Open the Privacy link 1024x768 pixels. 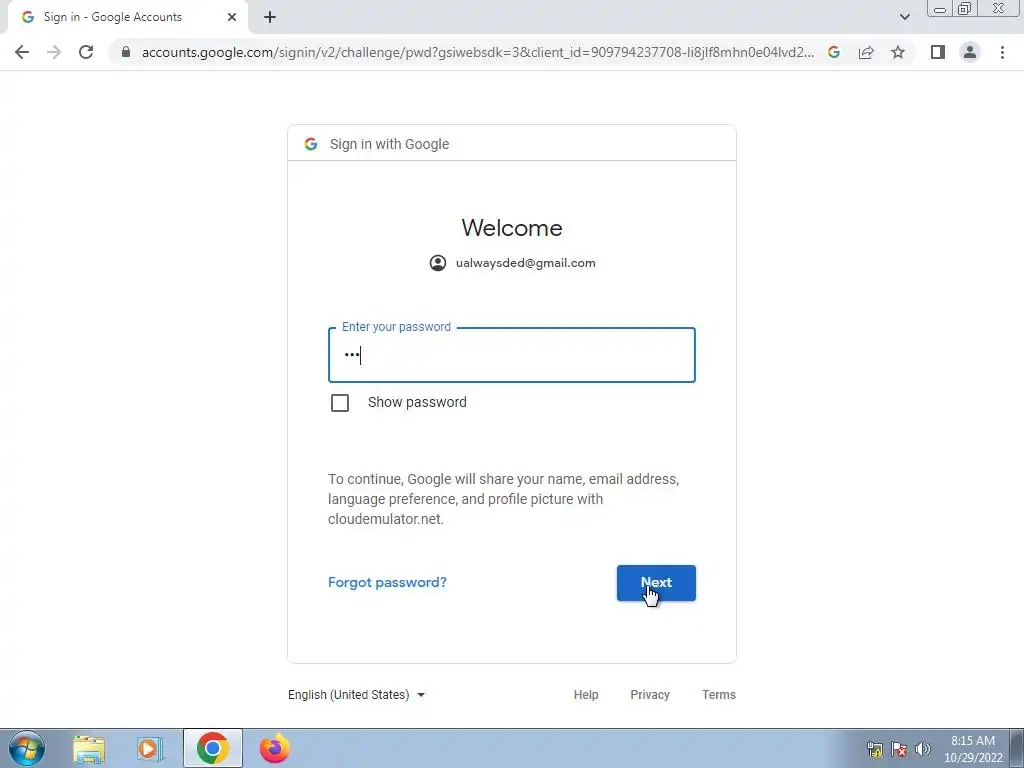tap(650, 695)
